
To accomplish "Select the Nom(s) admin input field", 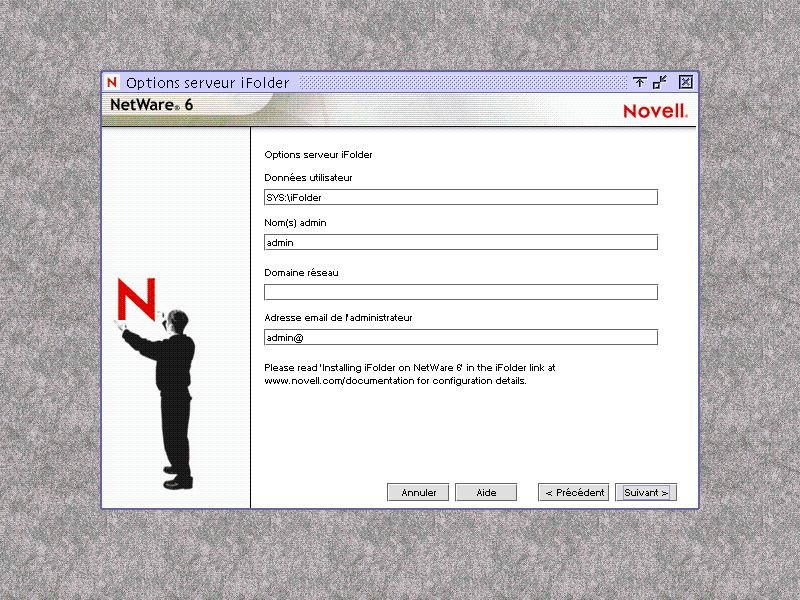I will (460, 242).
